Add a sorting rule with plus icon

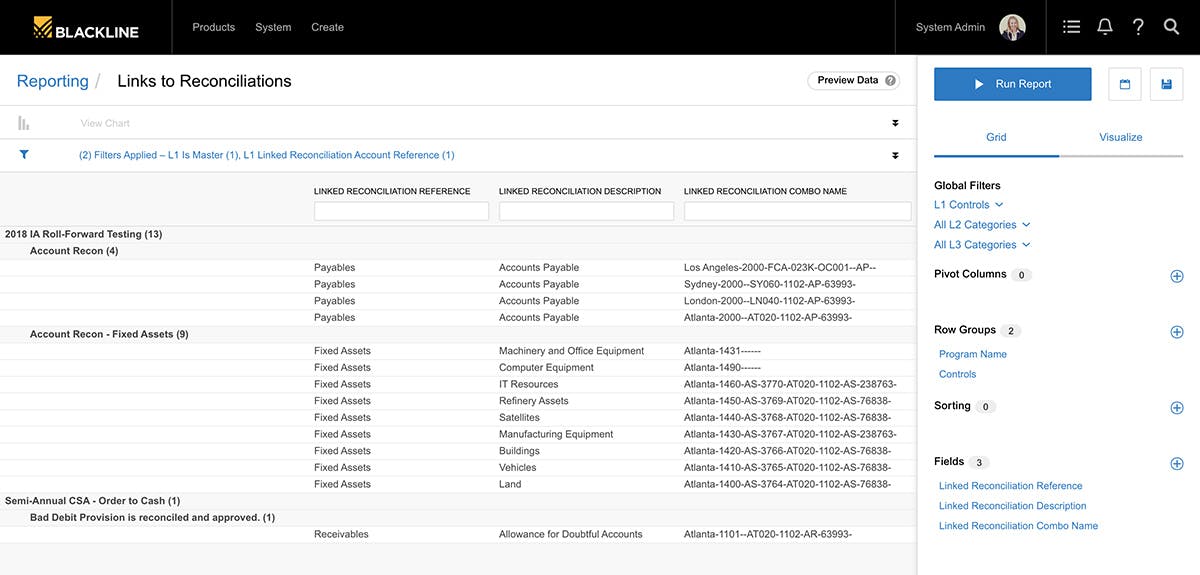(x=1177, y=408)
